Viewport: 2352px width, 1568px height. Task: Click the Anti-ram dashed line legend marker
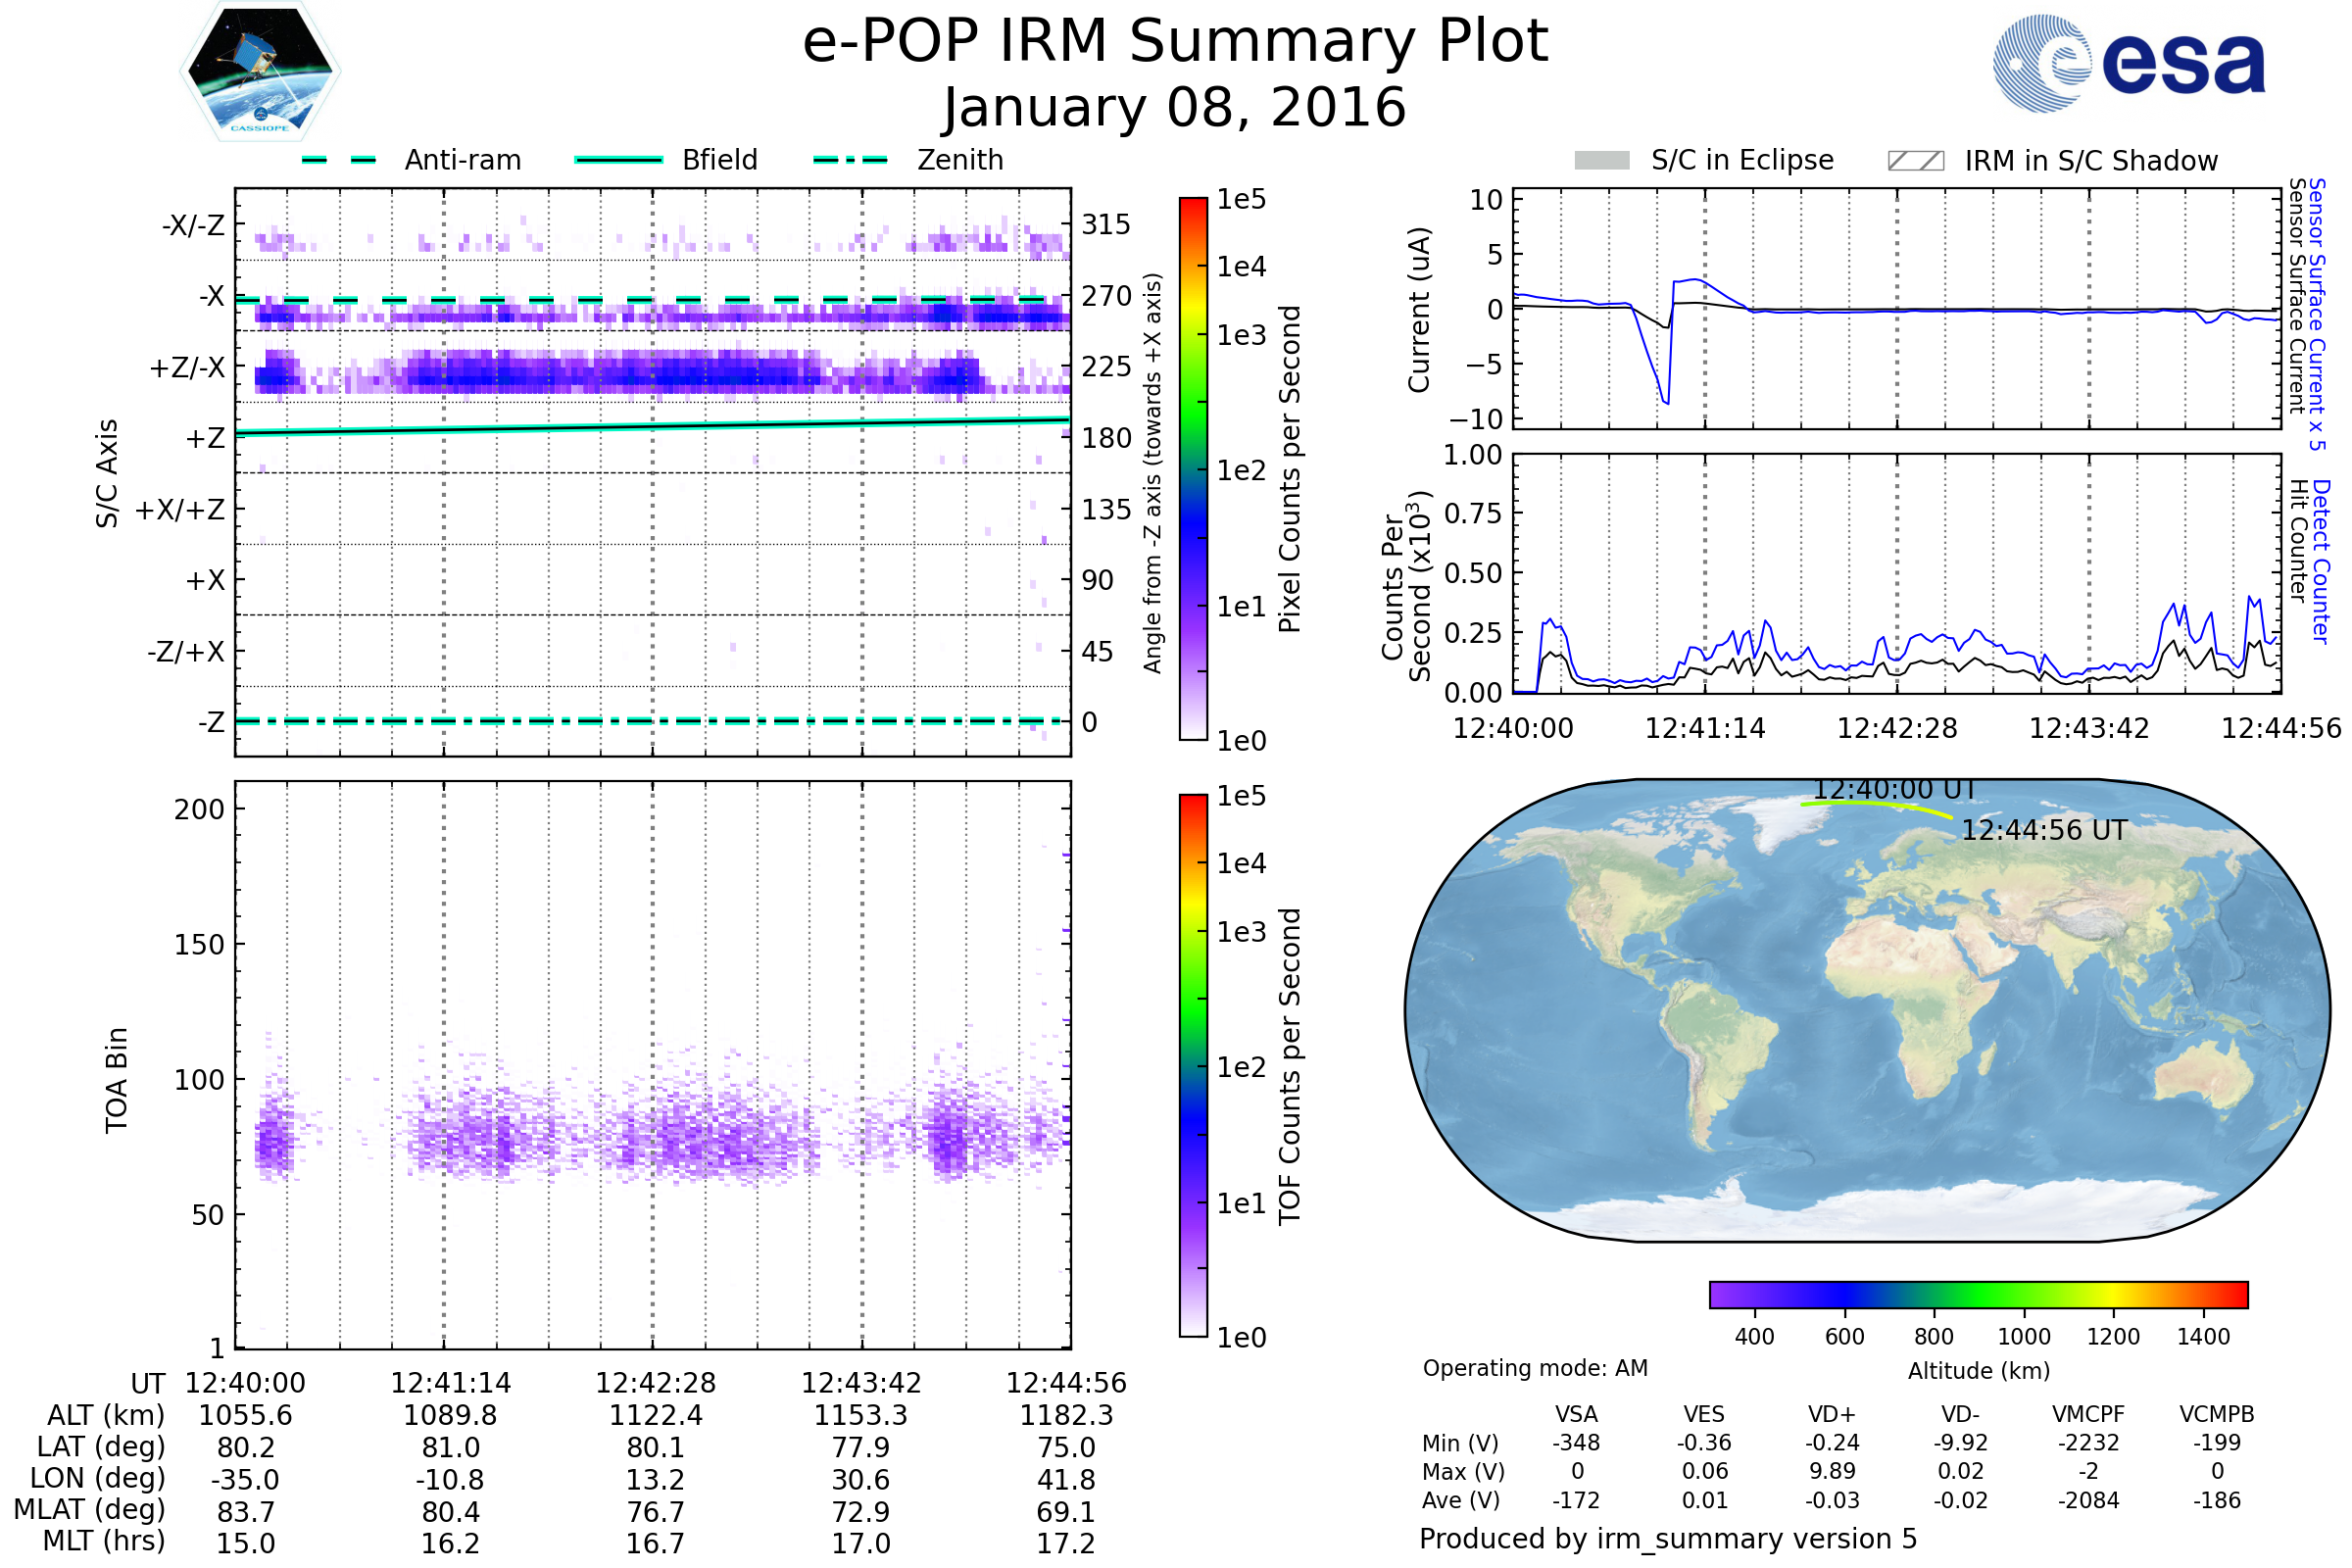[339, 160]
